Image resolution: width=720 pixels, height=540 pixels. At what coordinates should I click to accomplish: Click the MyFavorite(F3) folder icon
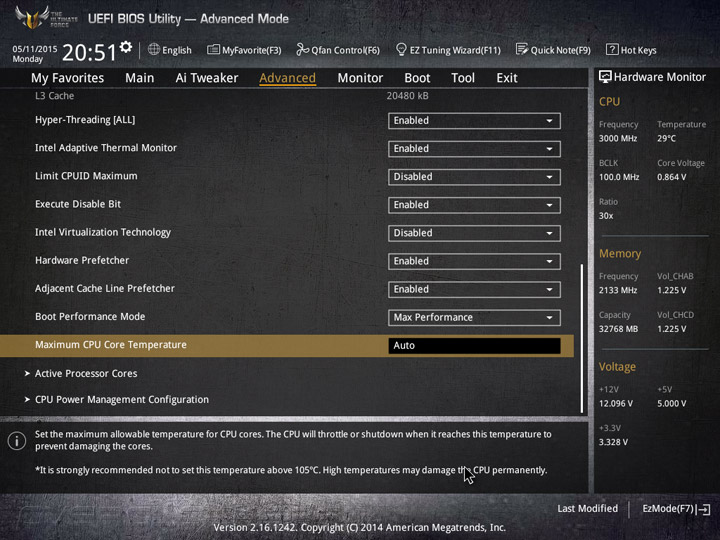(x=213, y=49)
